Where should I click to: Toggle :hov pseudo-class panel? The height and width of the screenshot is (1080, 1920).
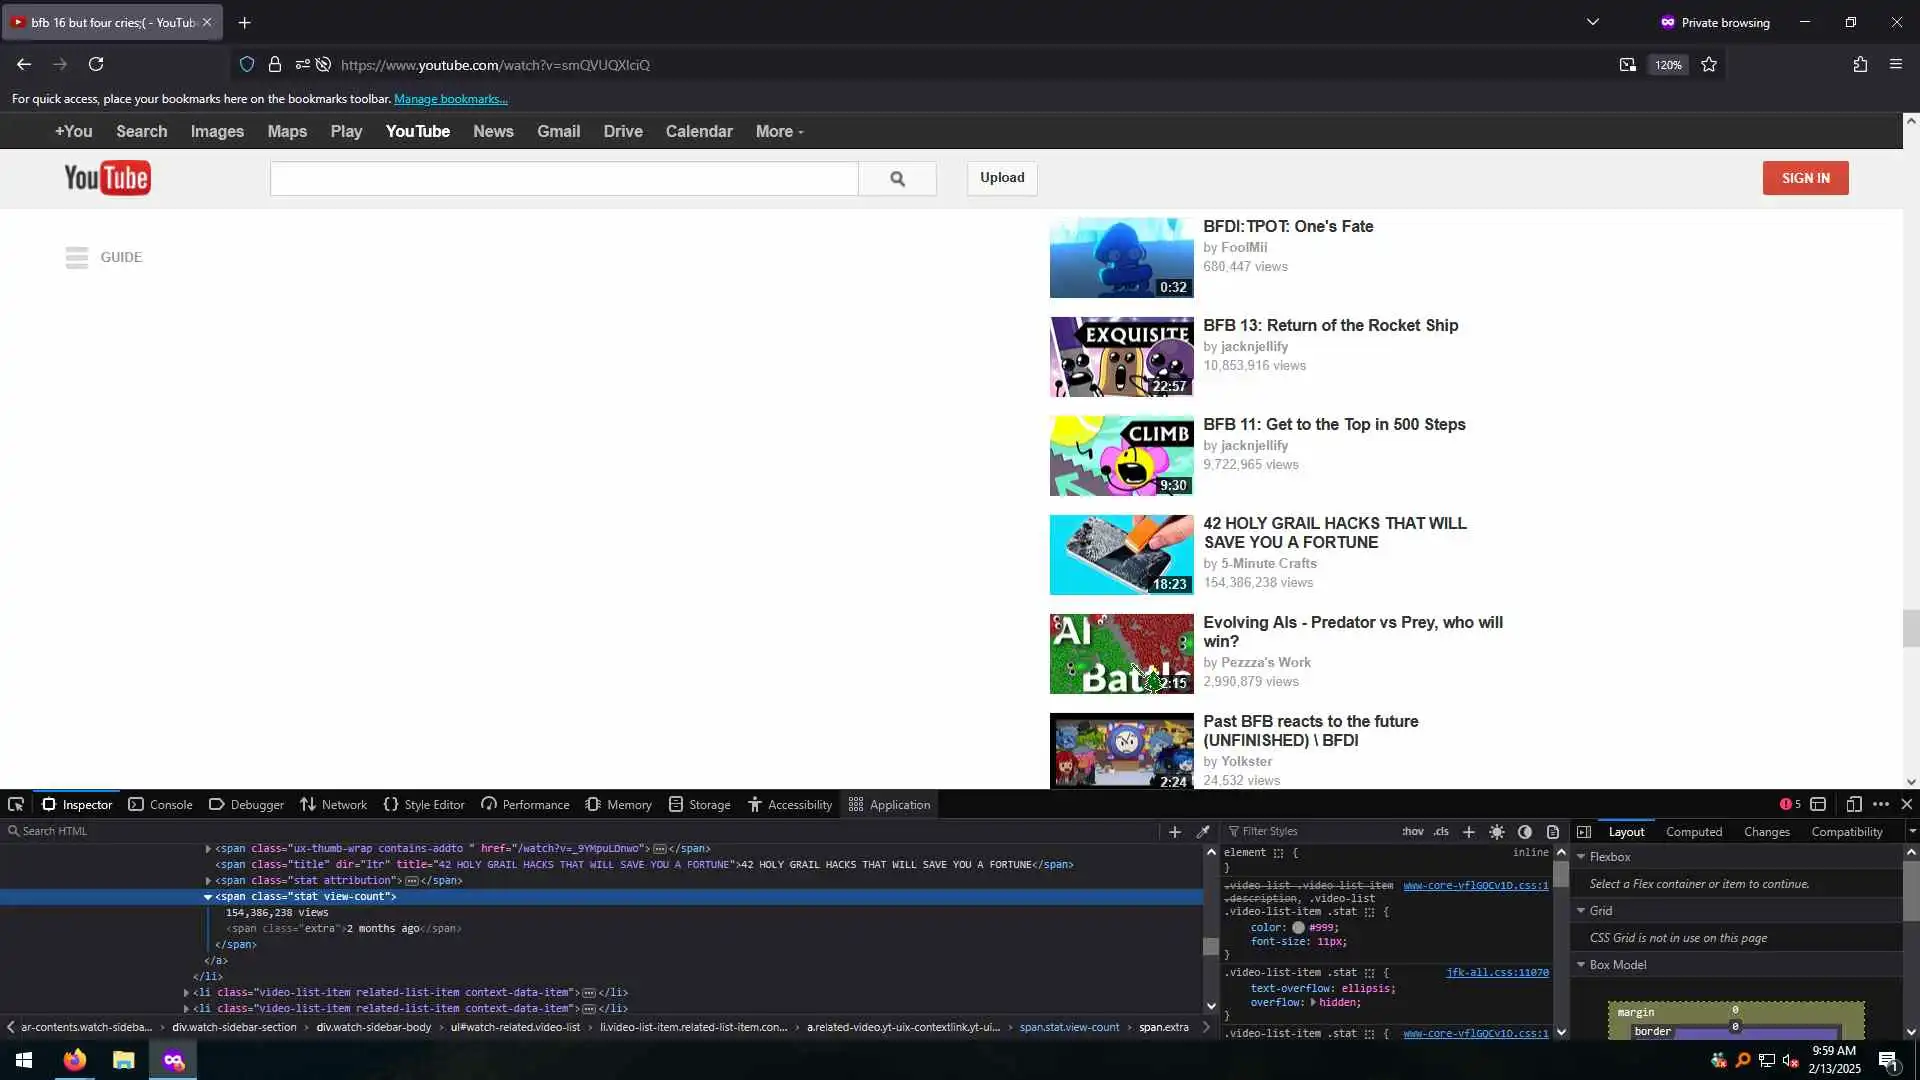[x=1412, y=831]
